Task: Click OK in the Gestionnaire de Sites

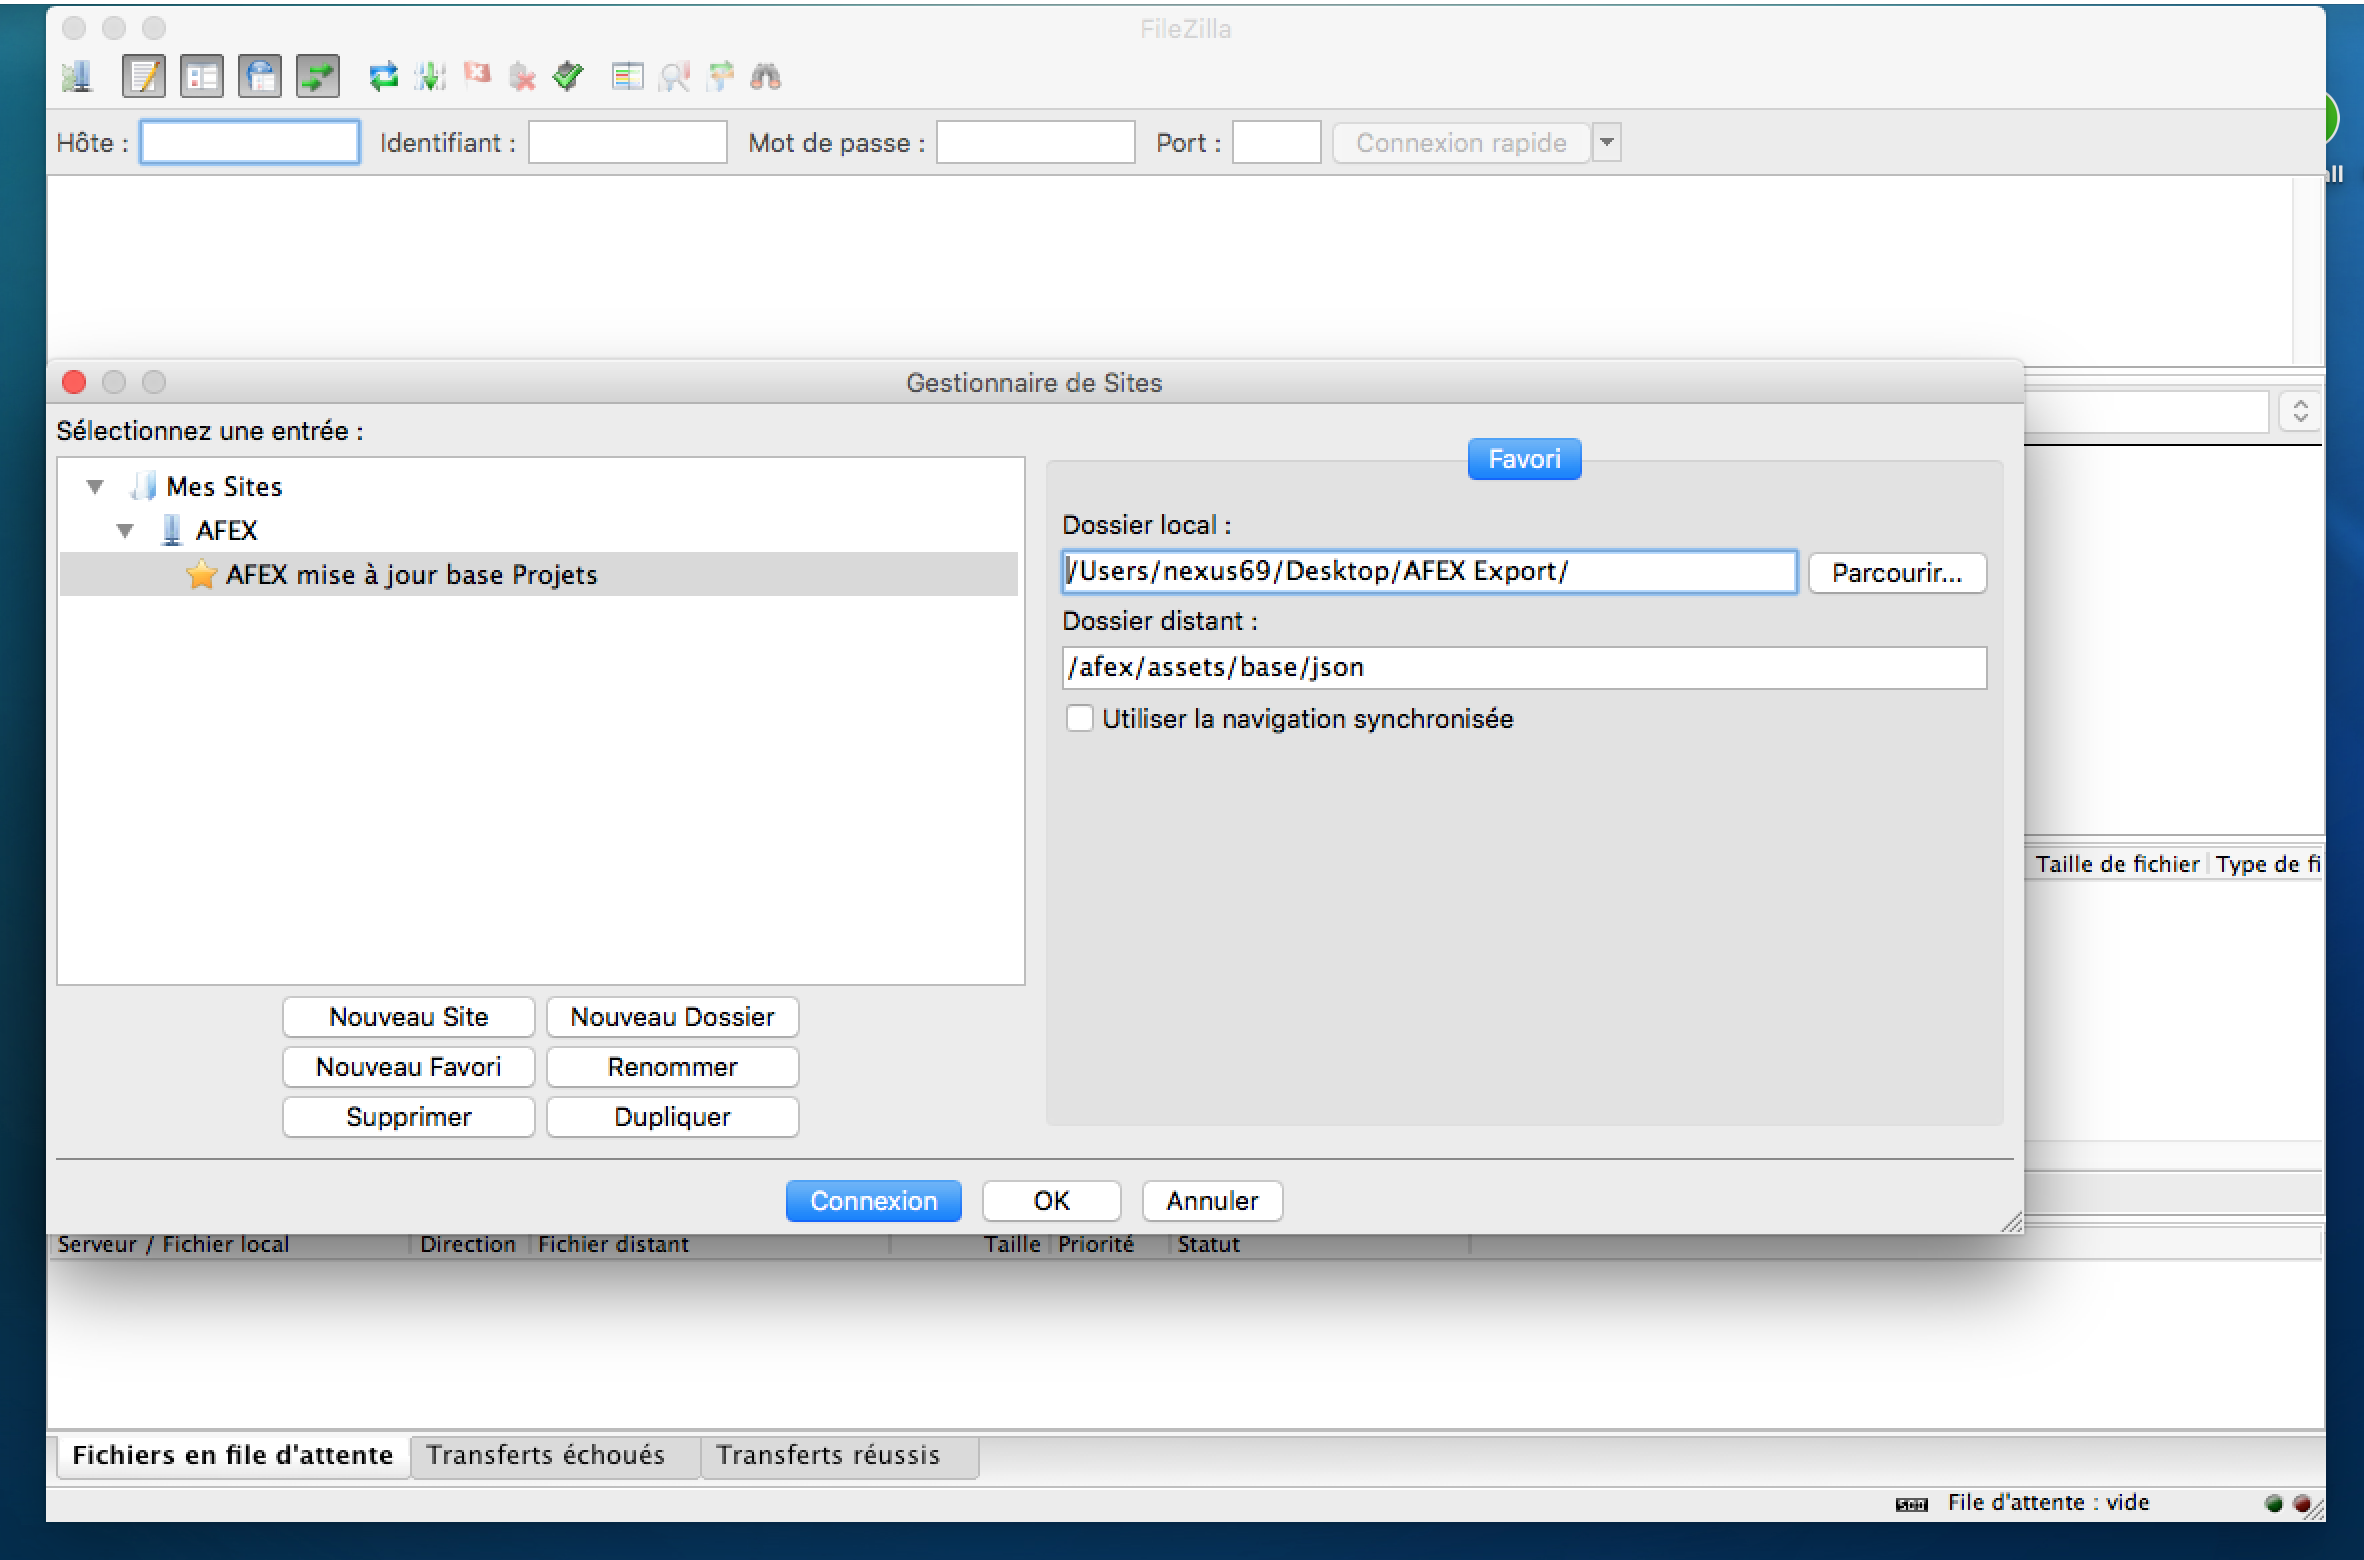Action: (x=1051, y=1201)
